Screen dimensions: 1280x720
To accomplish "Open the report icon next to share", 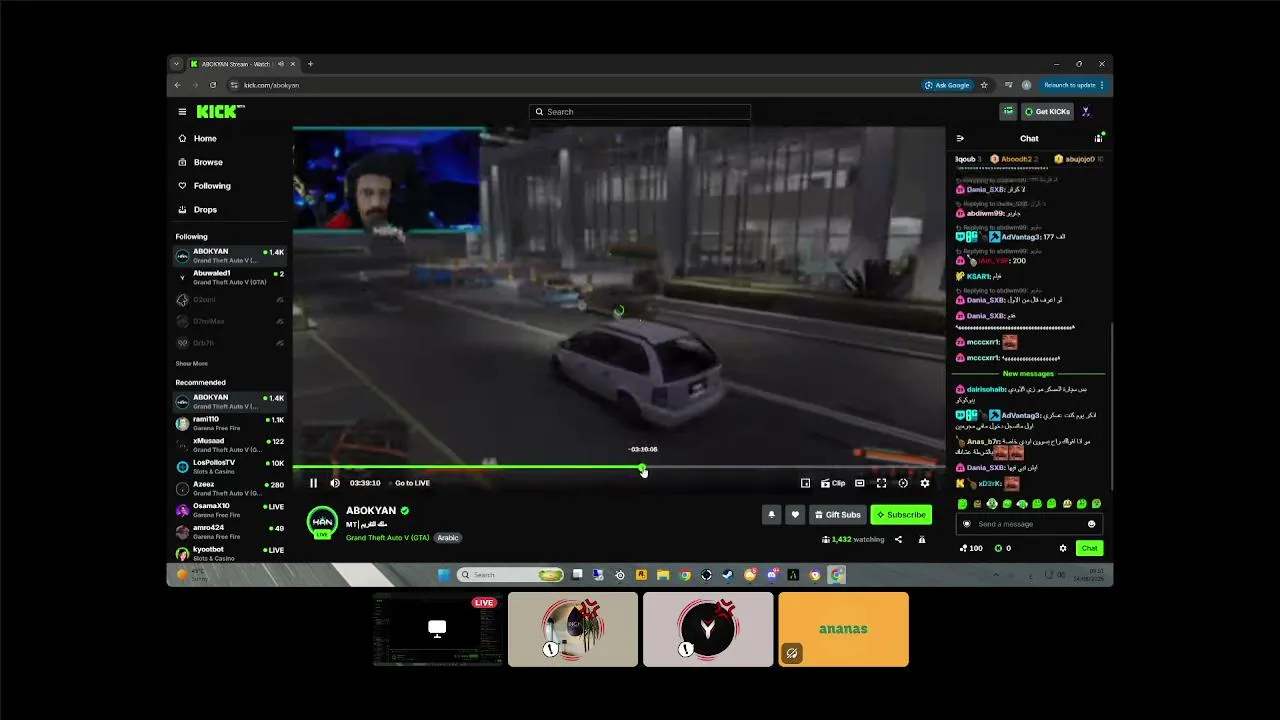I will [x=922, y=540].
